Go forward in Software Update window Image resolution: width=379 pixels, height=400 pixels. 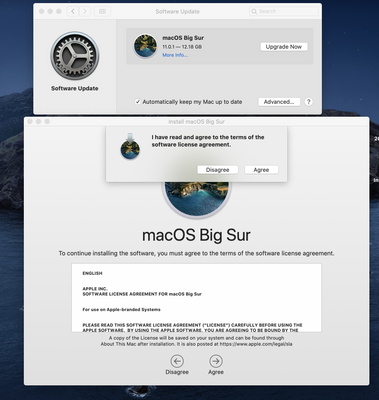(85, 11)
